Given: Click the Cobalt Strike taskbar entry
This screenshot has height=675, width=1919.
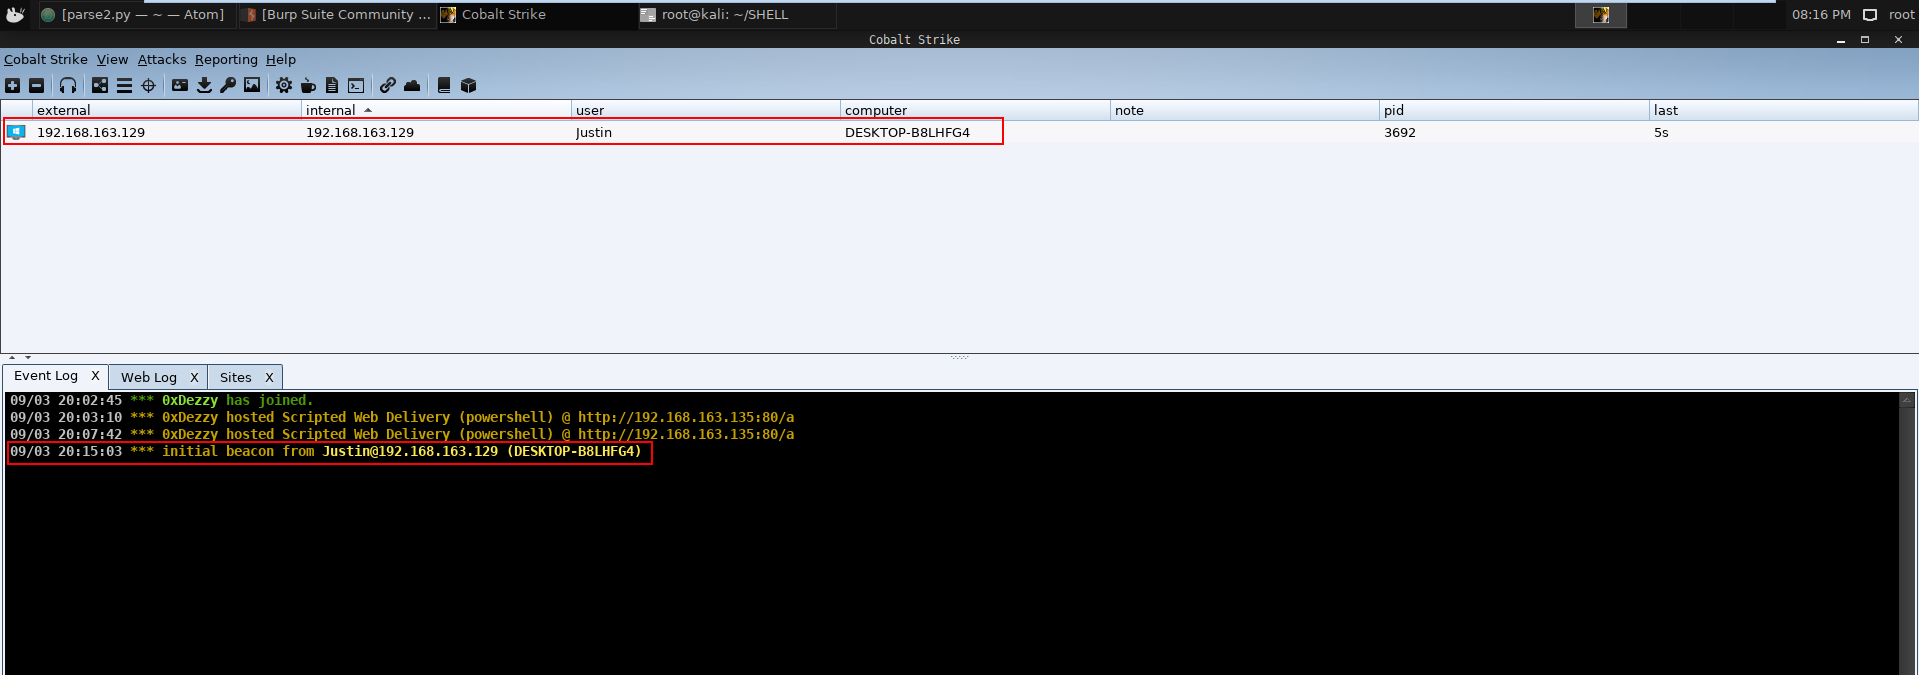Looking at the screenshot, I should (536, 15).
